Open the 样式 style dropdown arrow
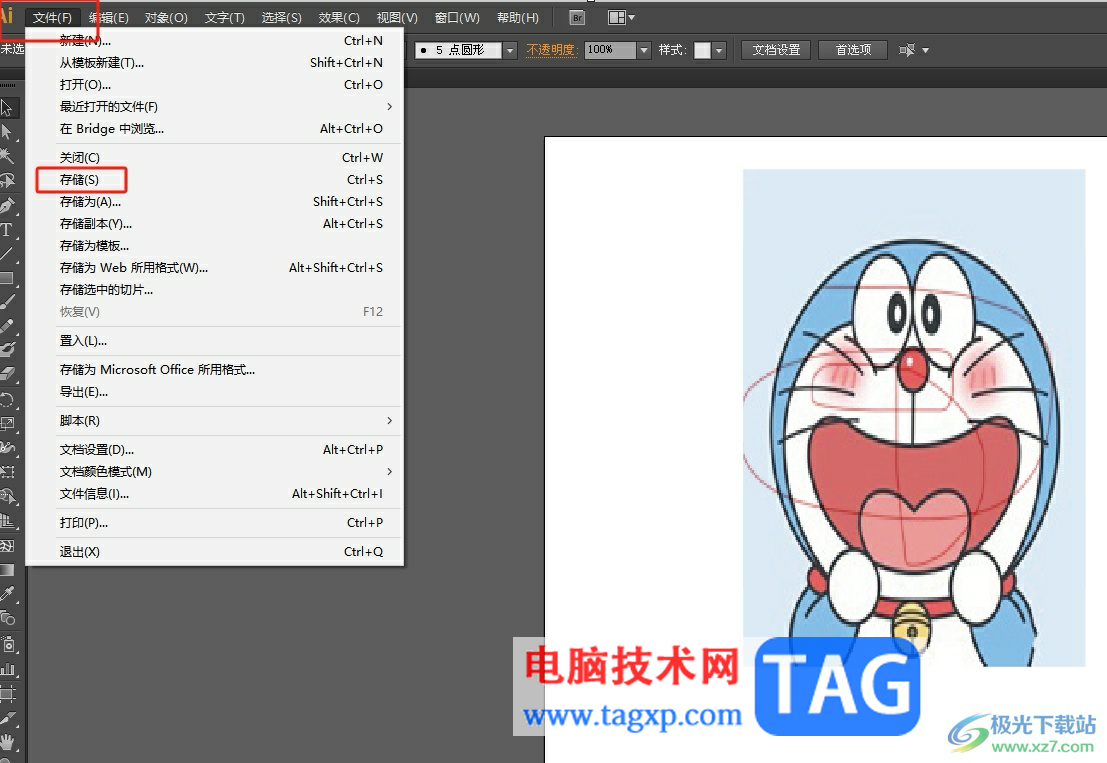The width and height of the screenshot is (1107, 763). (x=719, y=50)
